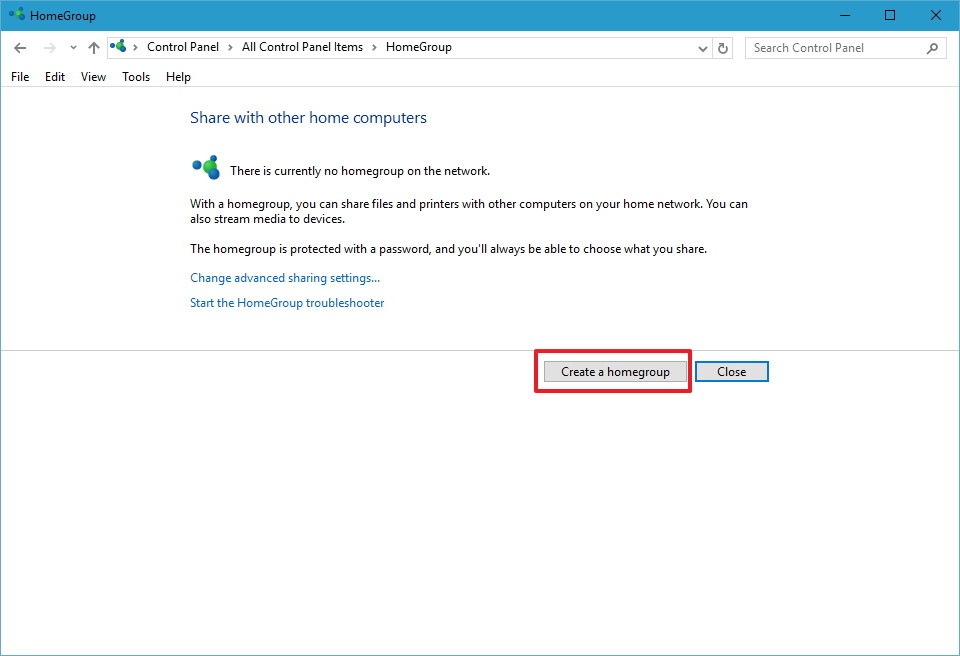960x656 pixels.
Task: Open the File menu
Action: (19, 76)
